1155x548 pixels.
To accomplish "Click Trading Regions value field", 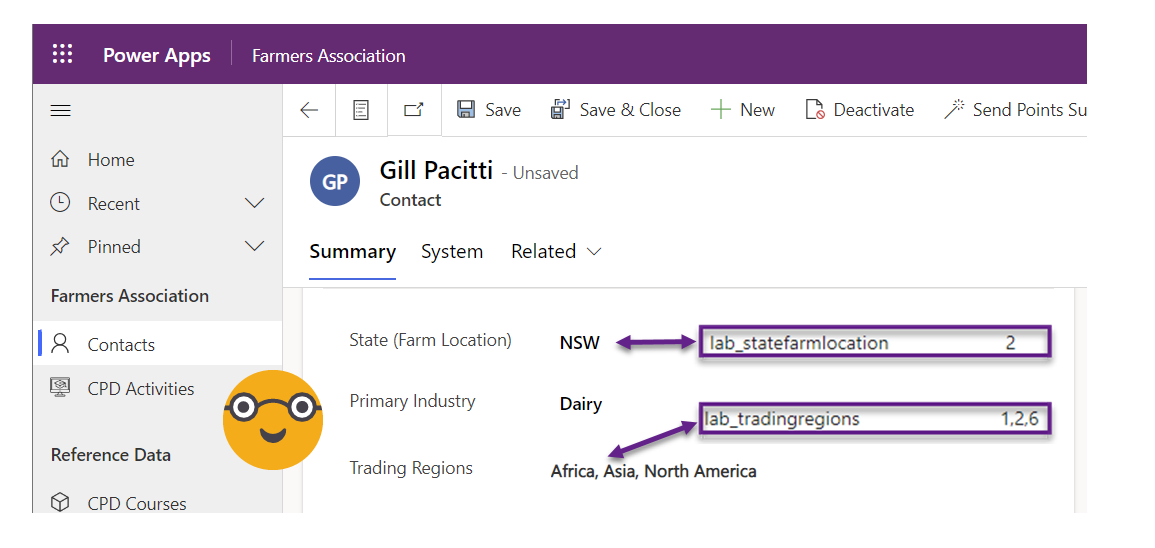I will click(653, 471).
